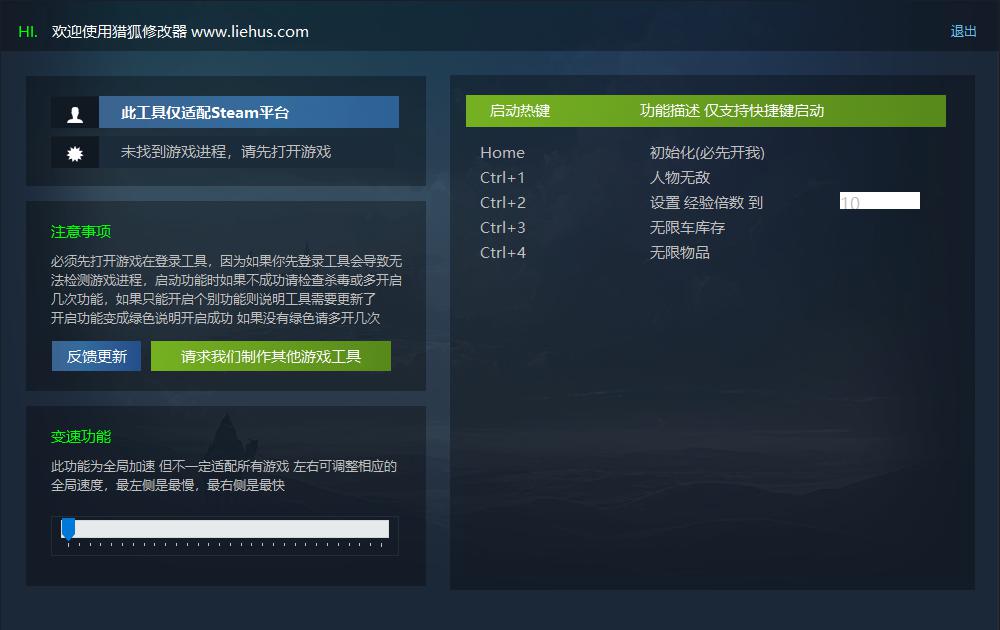This screenshot has width=1000, height=630.
Task: Click the user profile icon
Action: click(75, 113)
